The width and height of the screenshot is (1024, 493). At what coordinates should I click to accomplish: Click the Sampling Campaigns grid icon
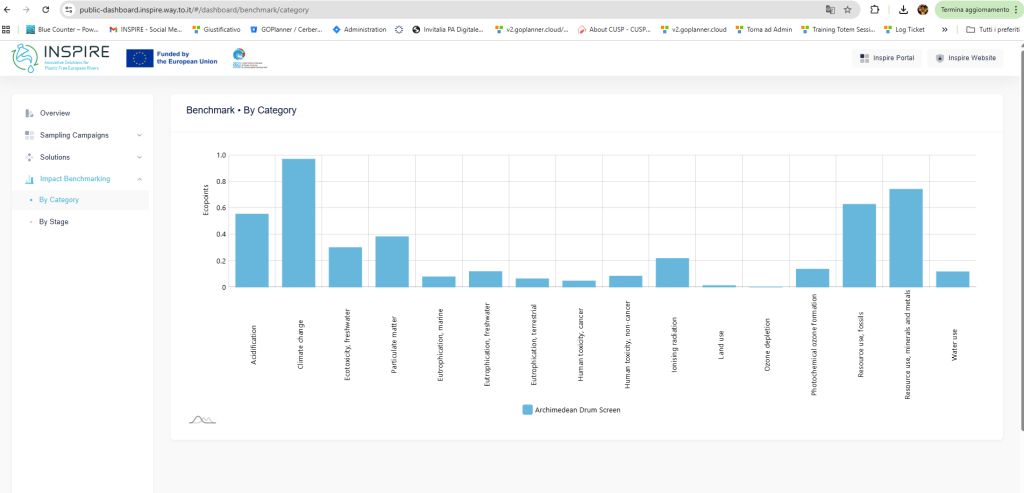(29, 135)
